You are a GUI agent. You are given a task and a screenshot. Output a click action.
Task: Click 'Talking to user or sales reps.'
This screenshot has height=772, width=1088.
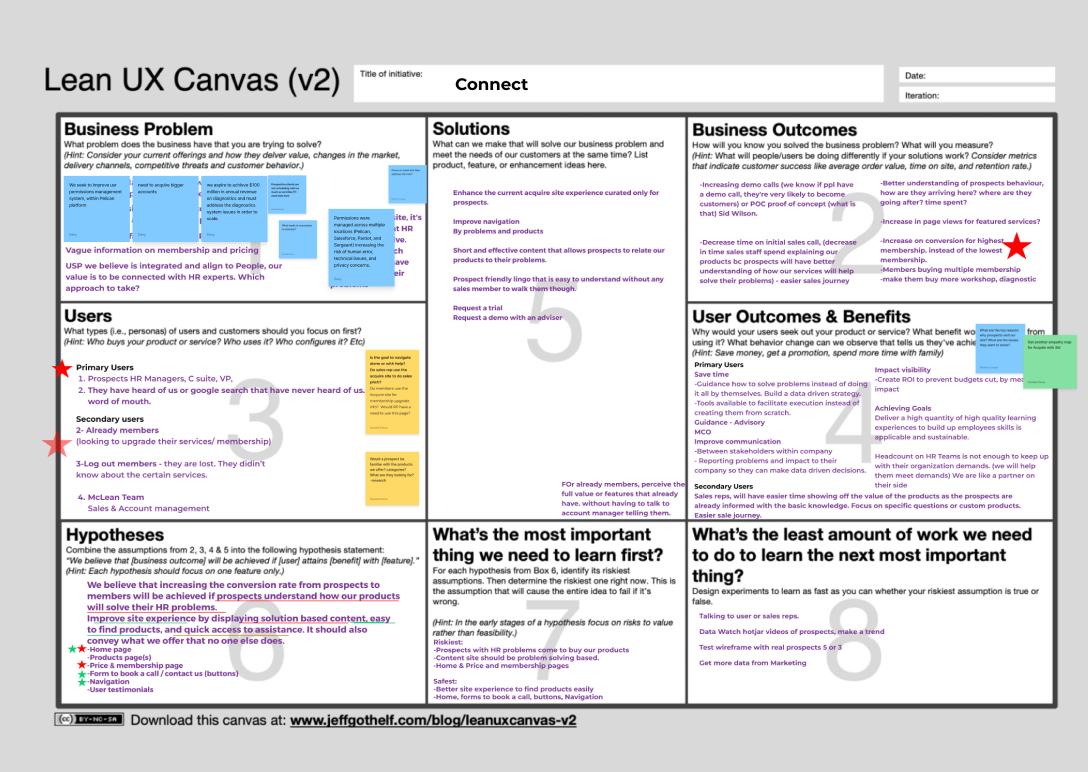click(x=749, y=616)
